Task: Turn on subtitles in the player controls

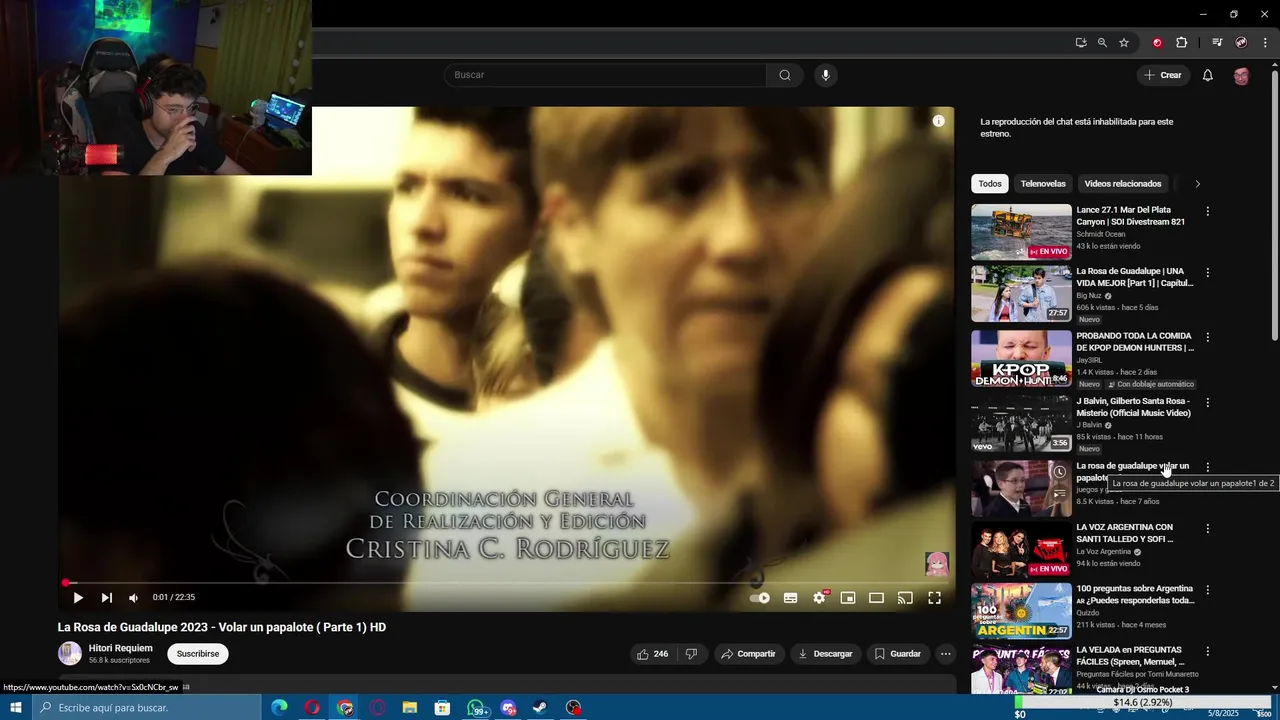Action: click(790, 598)
